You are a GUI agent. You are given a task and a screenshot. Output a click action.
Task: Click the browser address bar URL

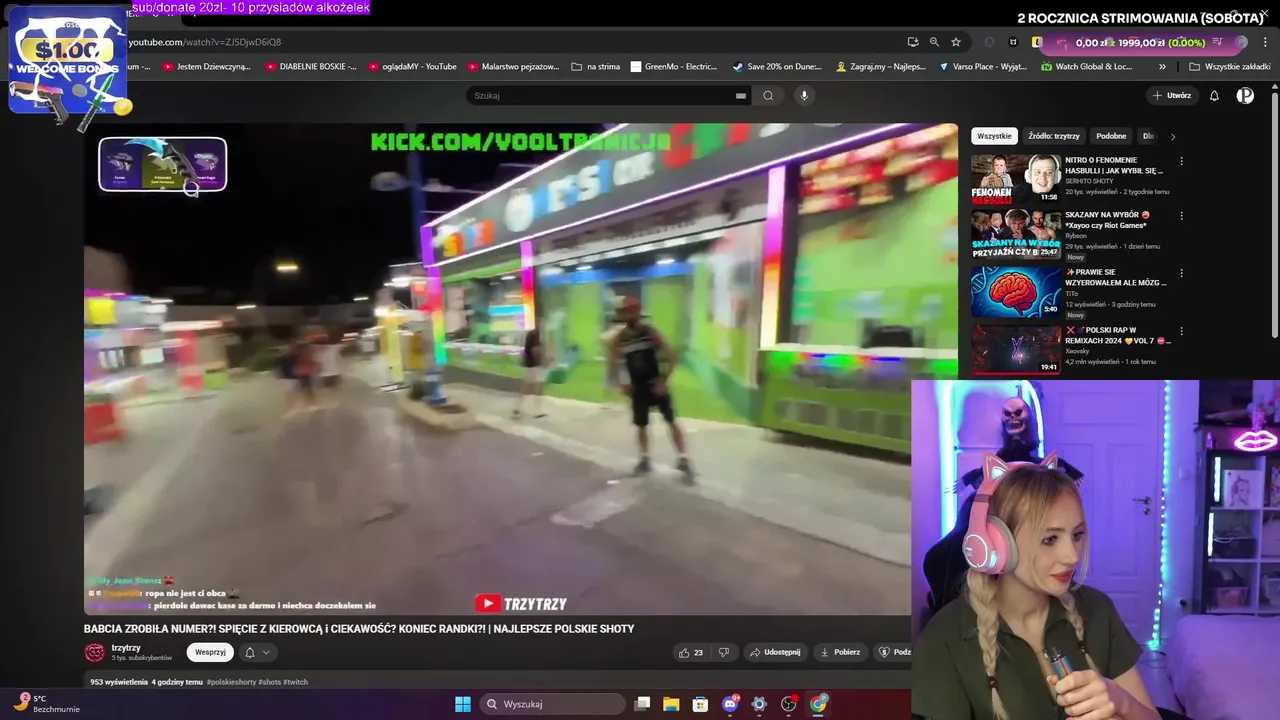click(204, 42)
